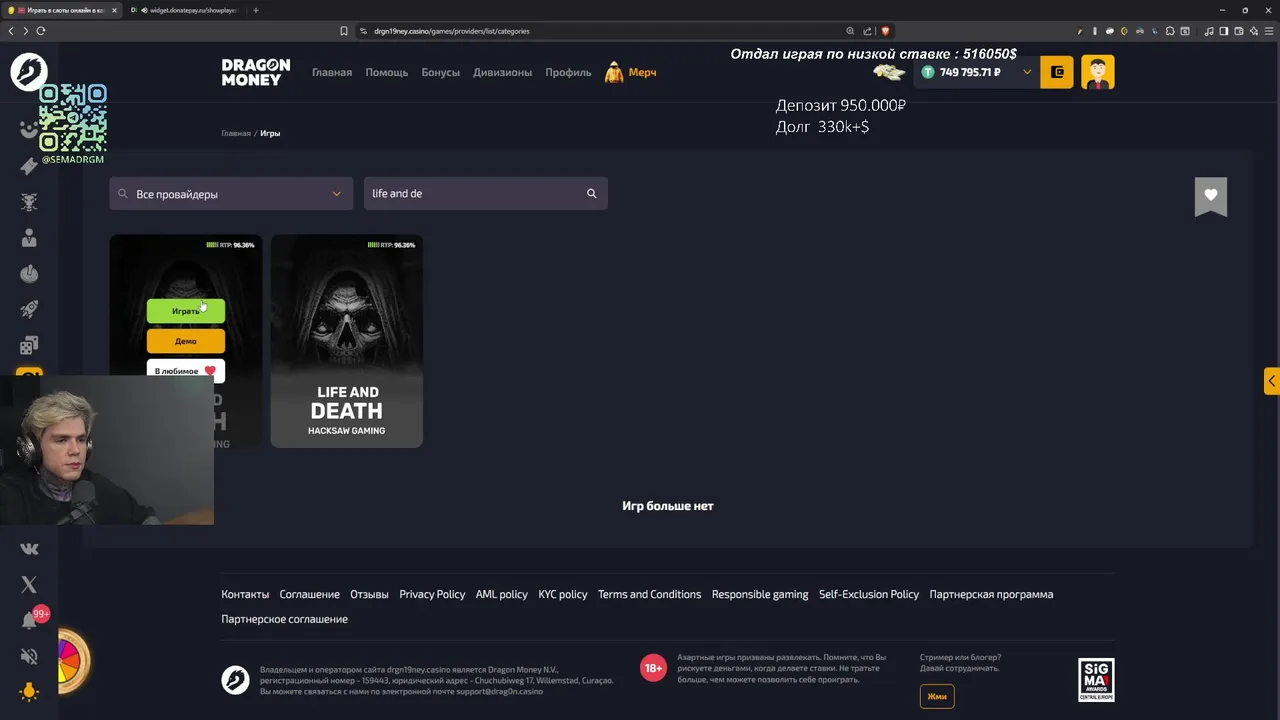The height and width of the screenshot is (720, 1280).
Task: Open the user avatar profile icon
Action: tap(1098, 72)
